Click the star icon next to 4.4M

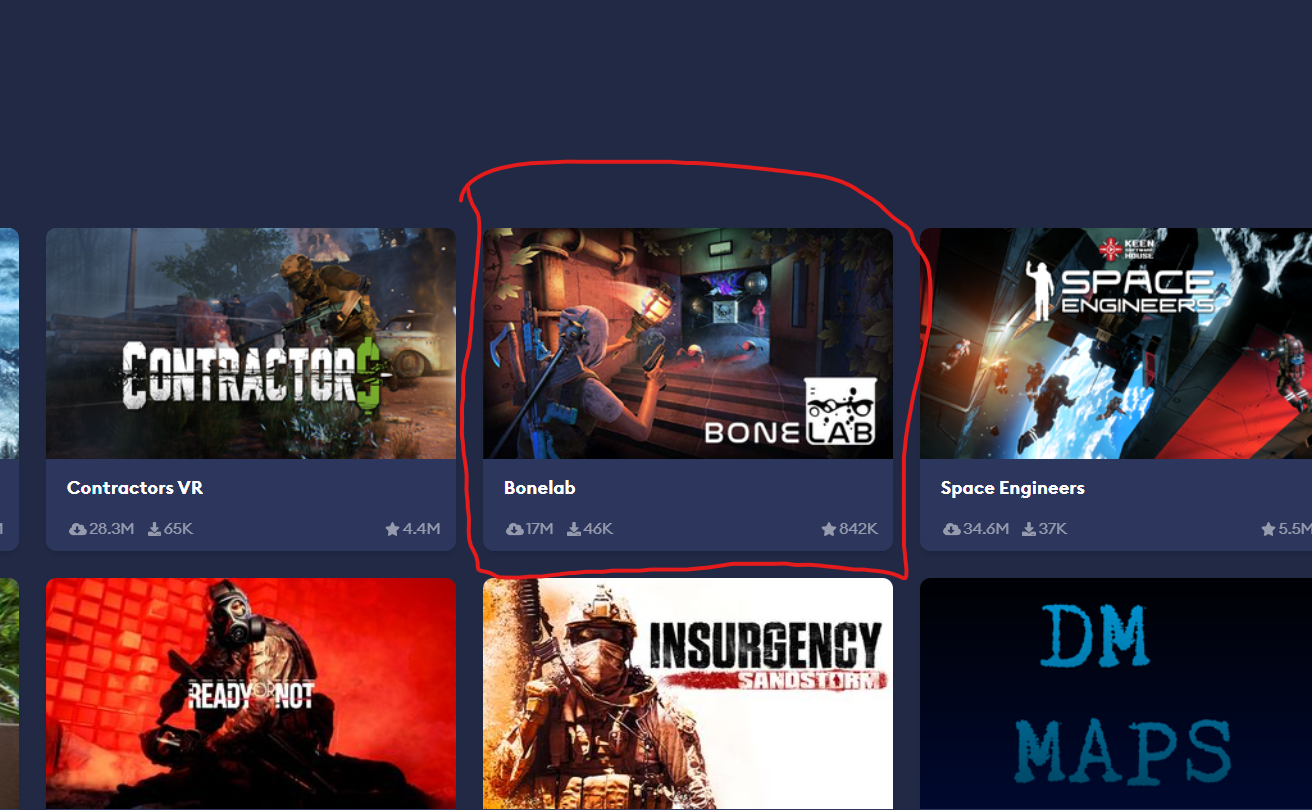coord(392,529)
